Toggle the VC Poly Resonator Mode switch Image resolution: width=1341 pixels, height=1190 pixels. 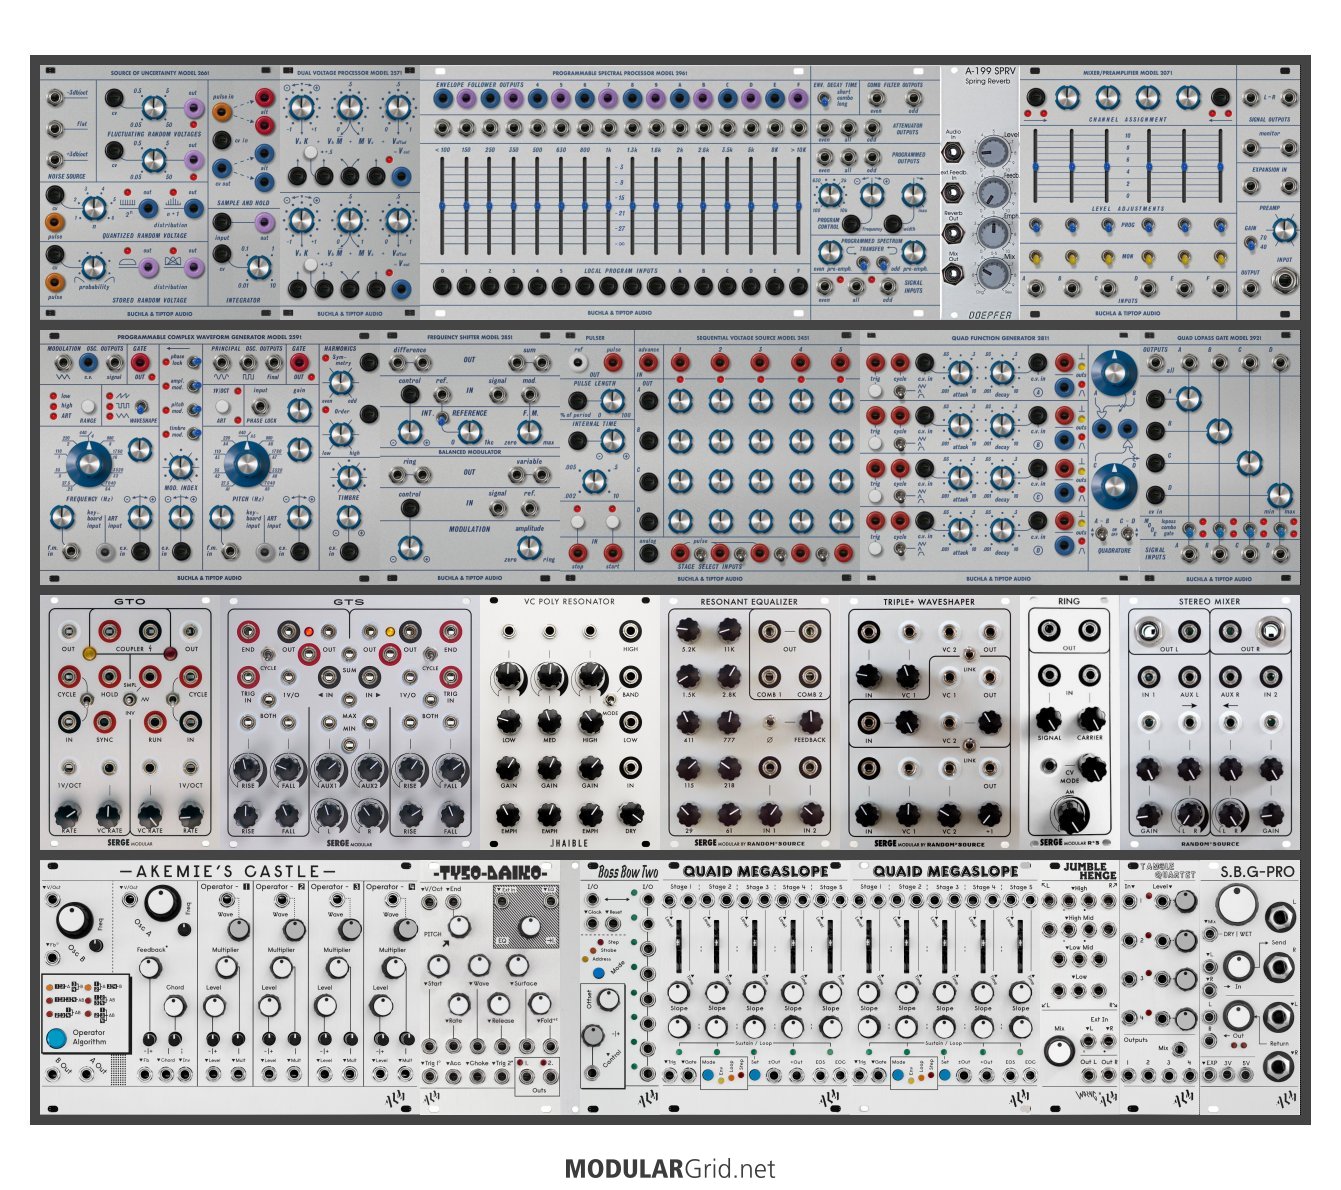[607, 702]
